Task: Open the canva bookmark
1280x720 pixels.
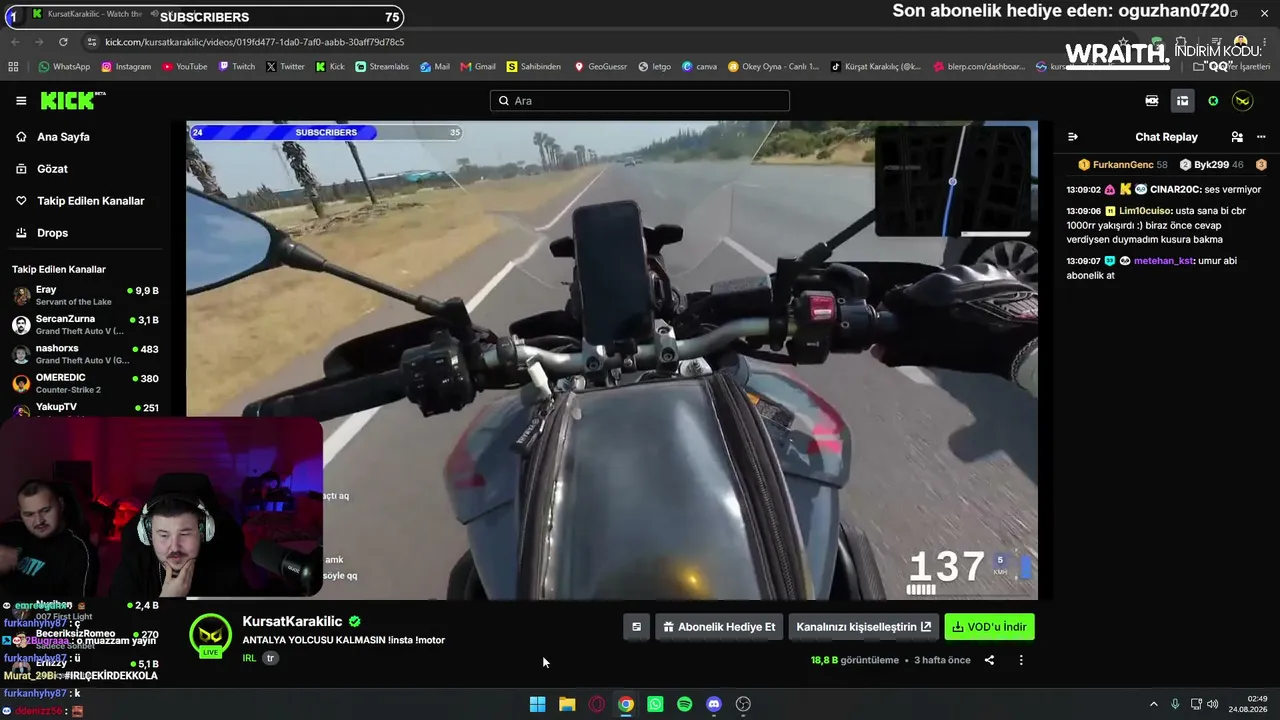Action: click(699, 67)
